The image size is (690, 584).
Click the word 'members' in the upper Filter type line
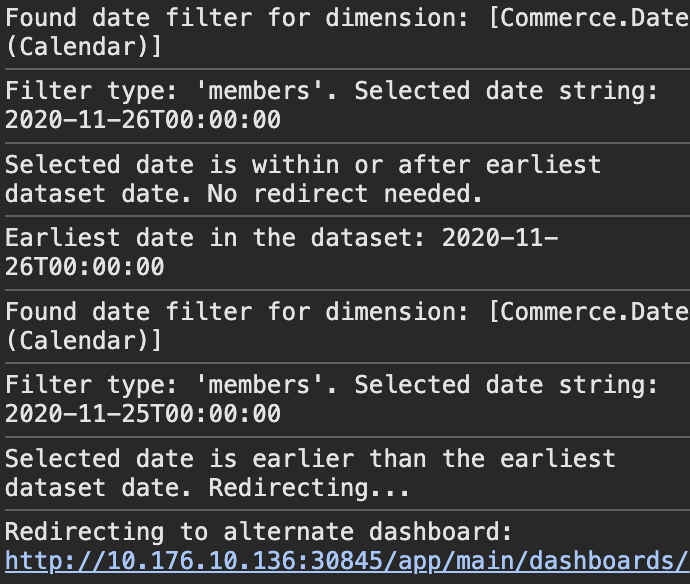259,91
